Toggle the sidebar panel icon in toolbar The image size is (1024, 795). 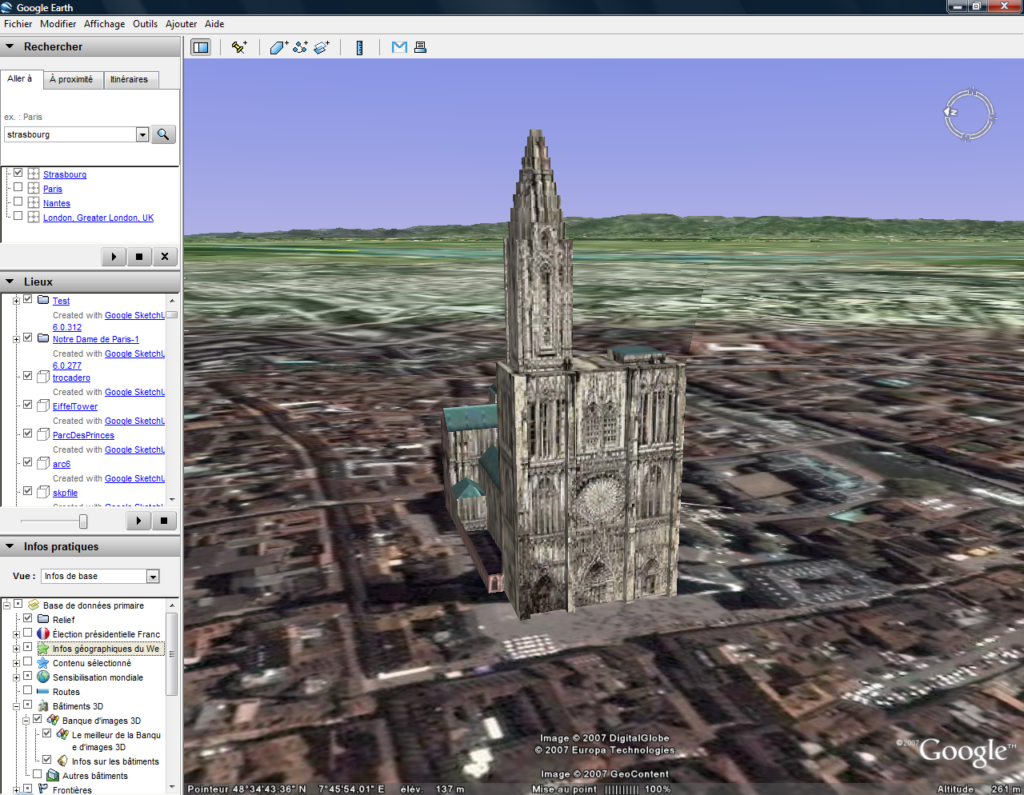coord(200,47)
